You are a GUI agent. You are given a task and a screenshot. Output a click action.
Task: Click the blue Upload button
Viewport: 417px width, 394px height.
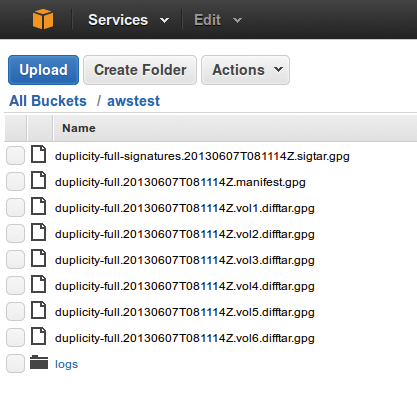43,70
